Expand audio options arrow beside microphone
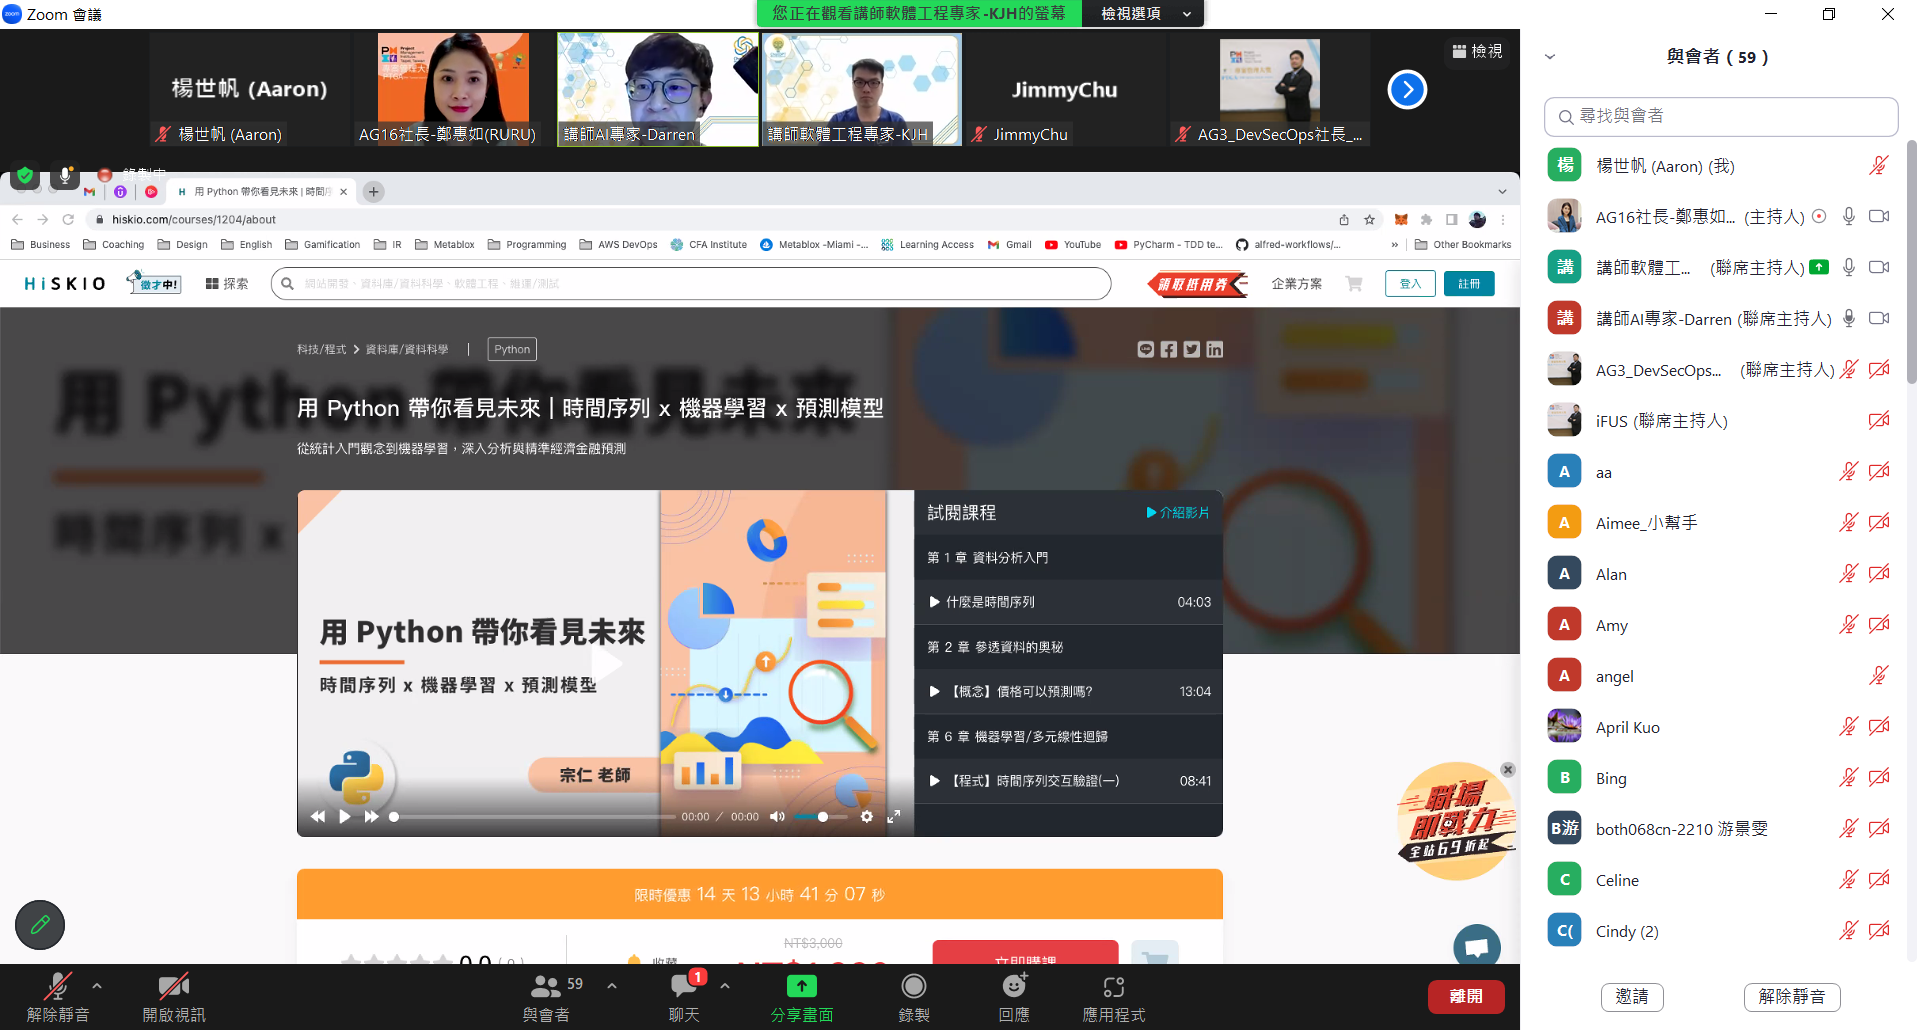The height and width of the screenshot is (1030, 1920). pyautogui.click(x=97, y=986)
